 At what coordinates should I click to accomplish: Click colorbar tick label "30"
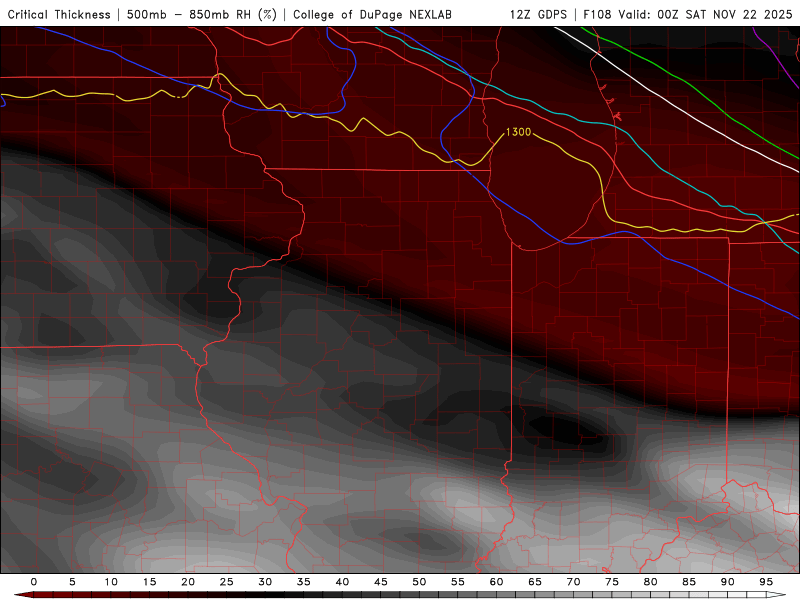click(x=265, y=582)
